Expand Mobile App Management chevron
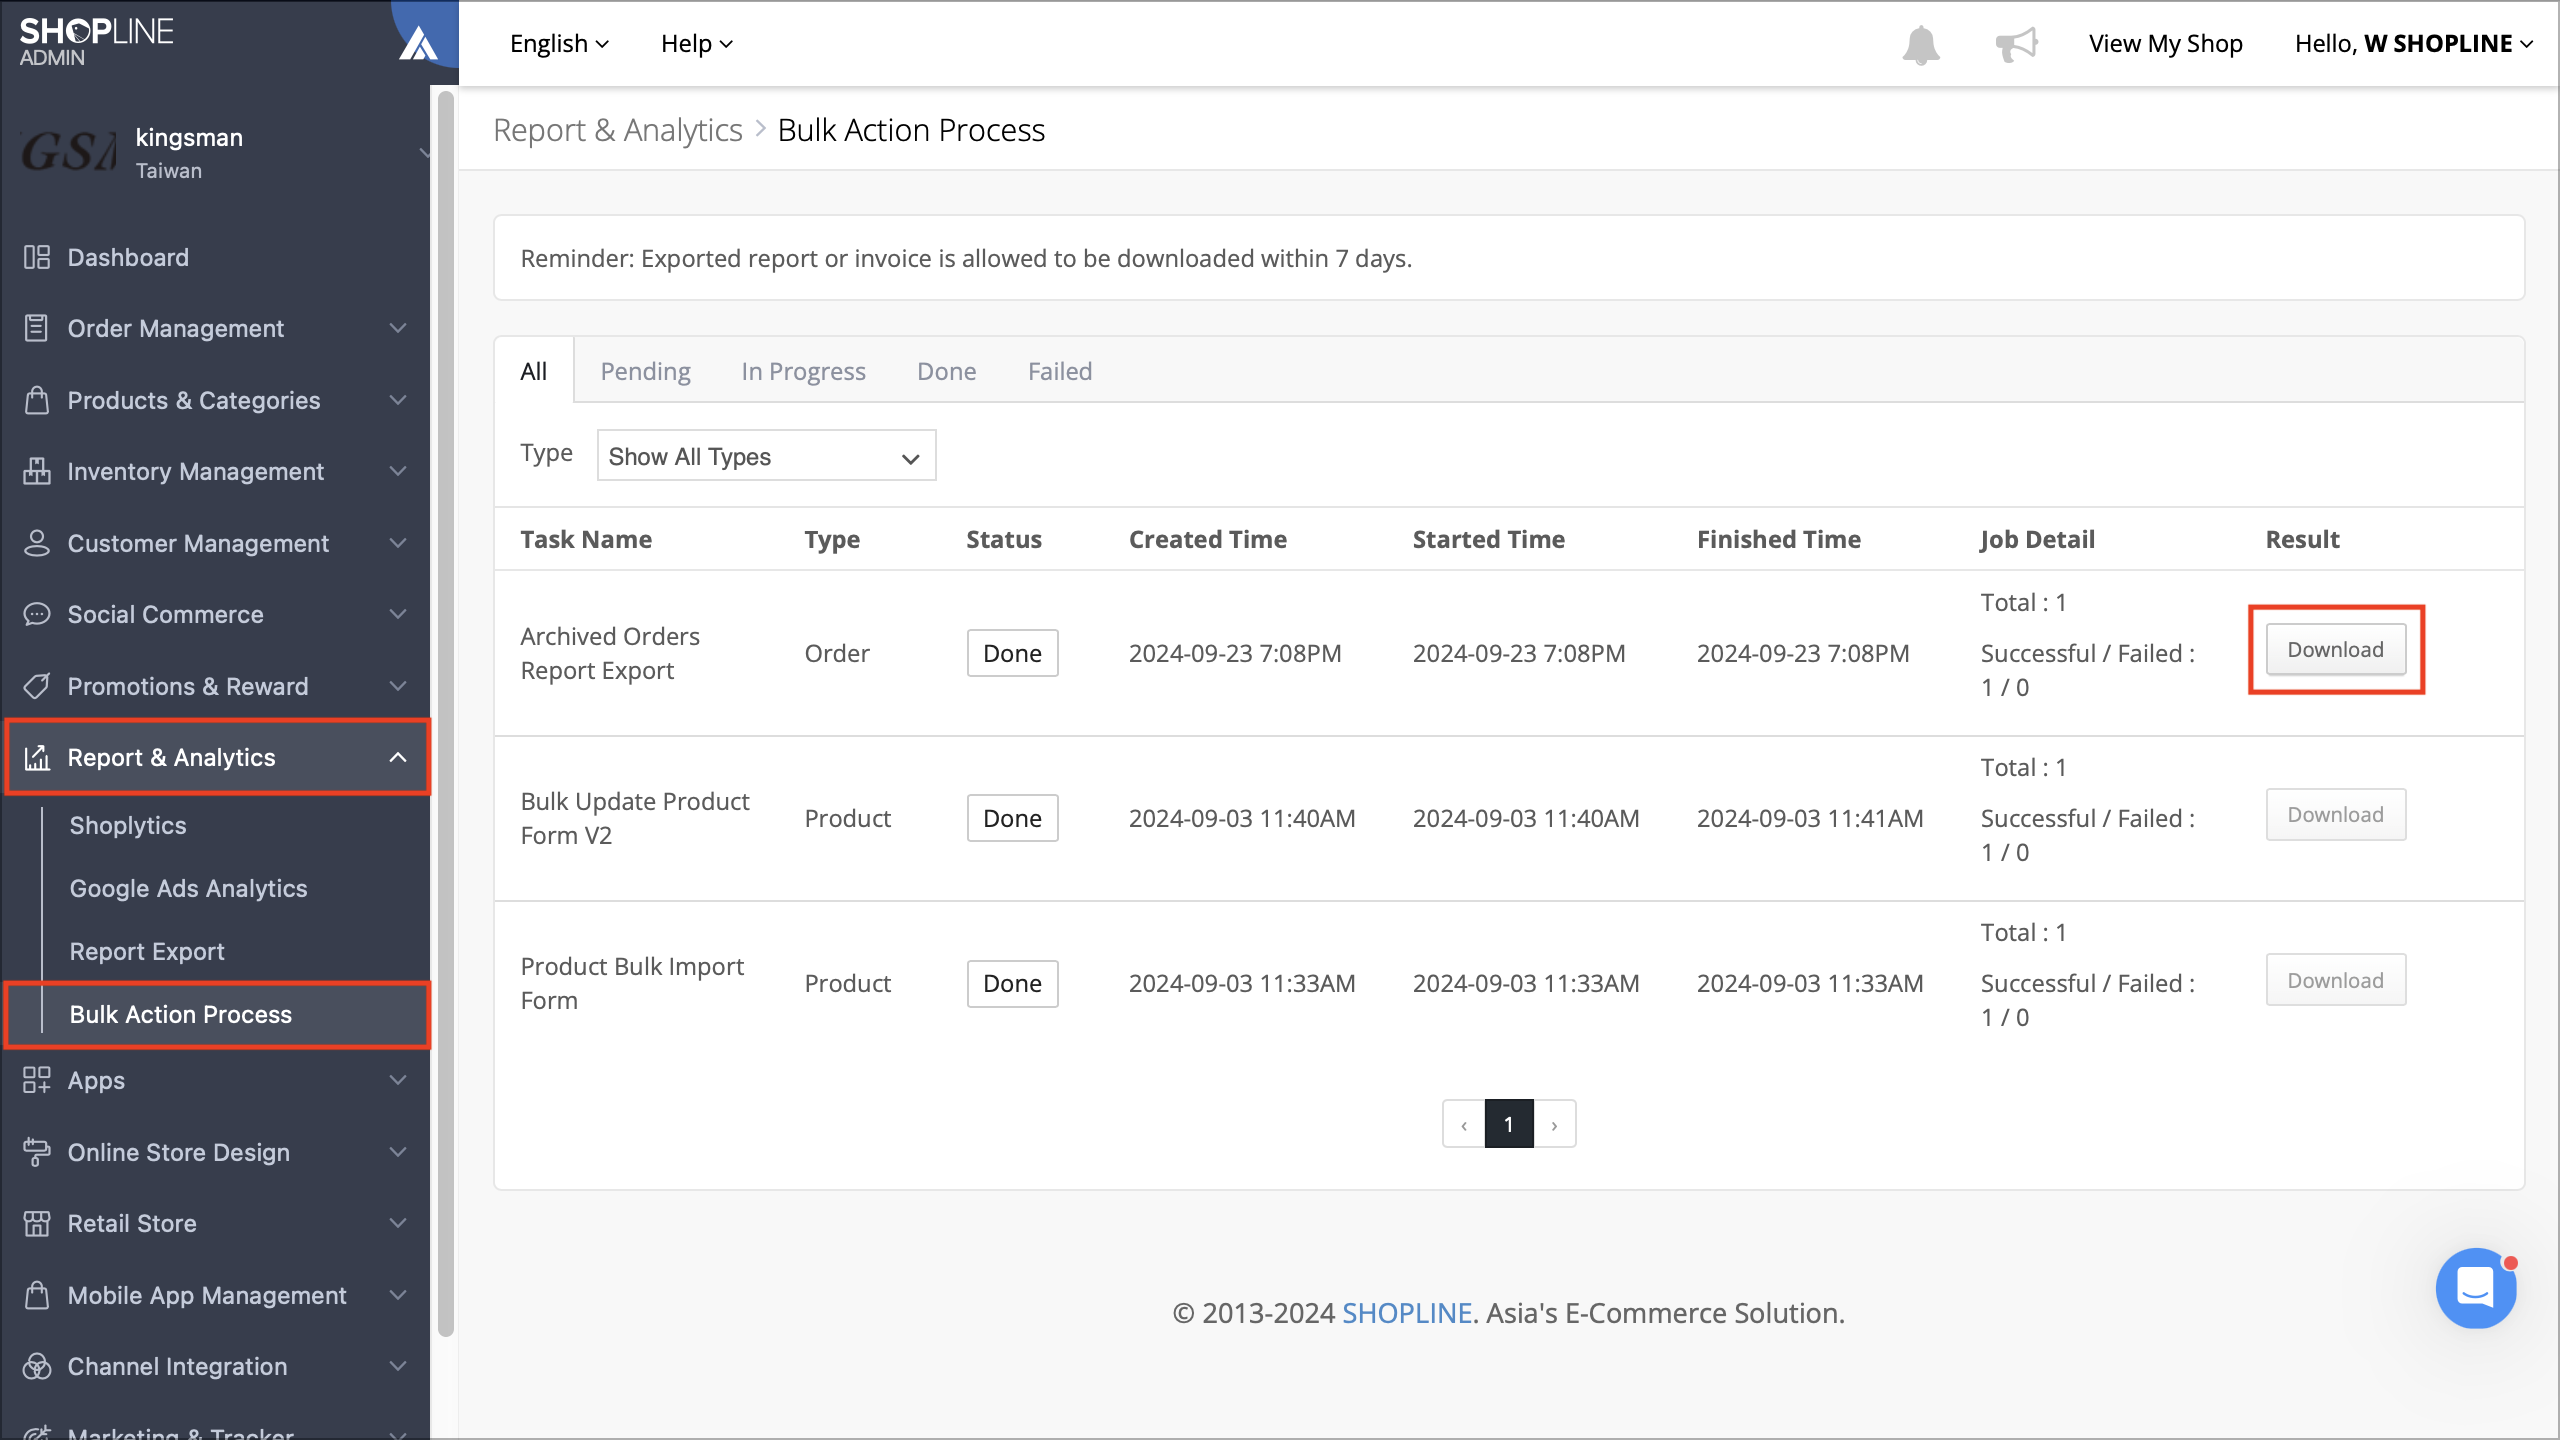Viewport: 2560px width, 1440px height. pyautogui.click(x=398, y=1295)
